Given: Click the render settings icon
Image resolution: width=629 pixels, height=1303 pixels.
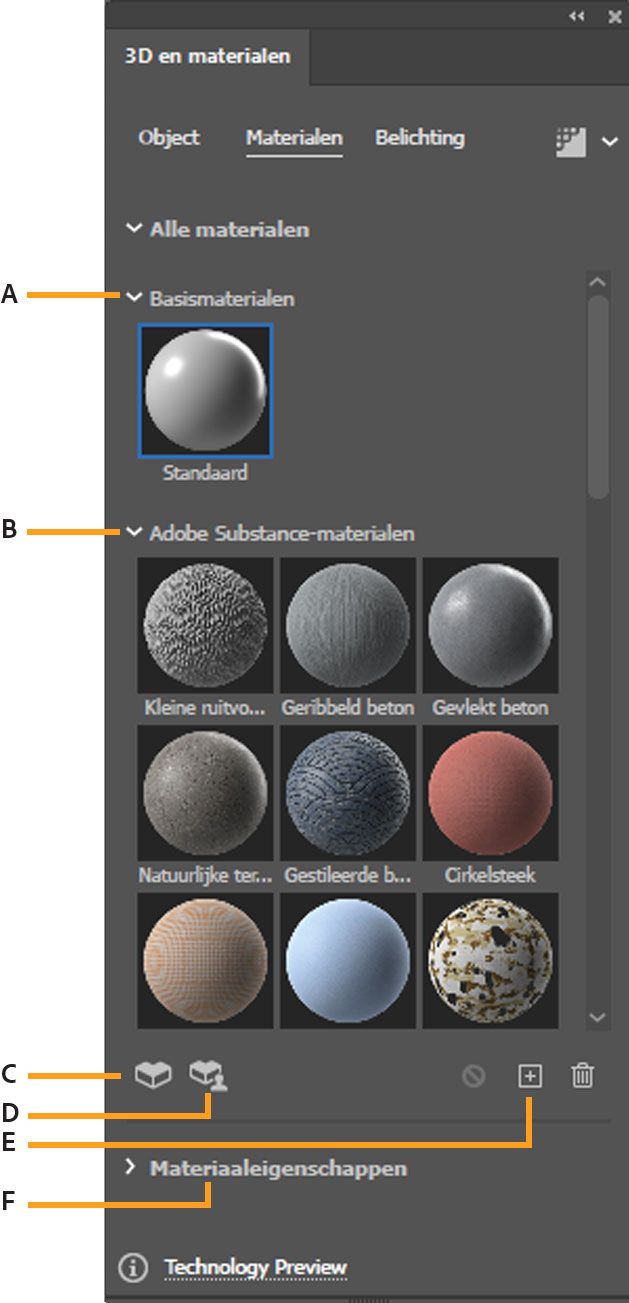Looking at the screenshot, I should [x=570, y=142].
